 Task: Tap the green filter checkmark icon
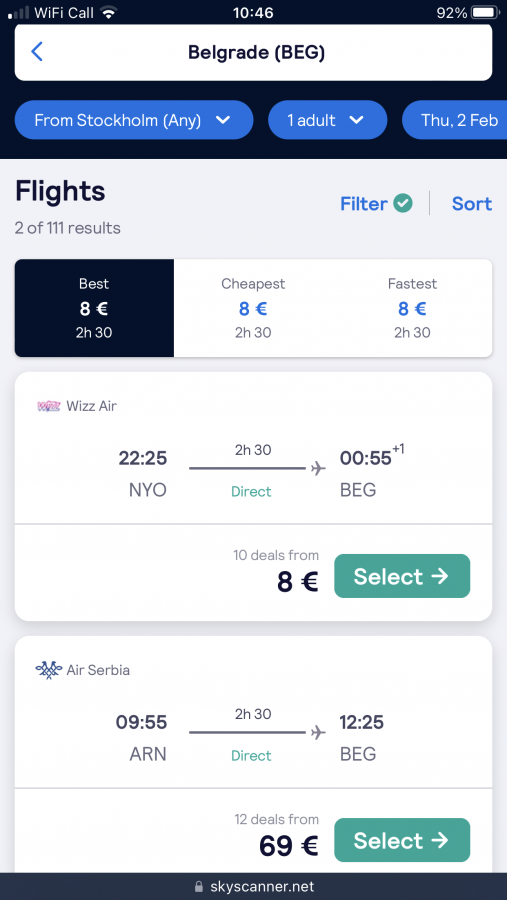tap(403, 203)
